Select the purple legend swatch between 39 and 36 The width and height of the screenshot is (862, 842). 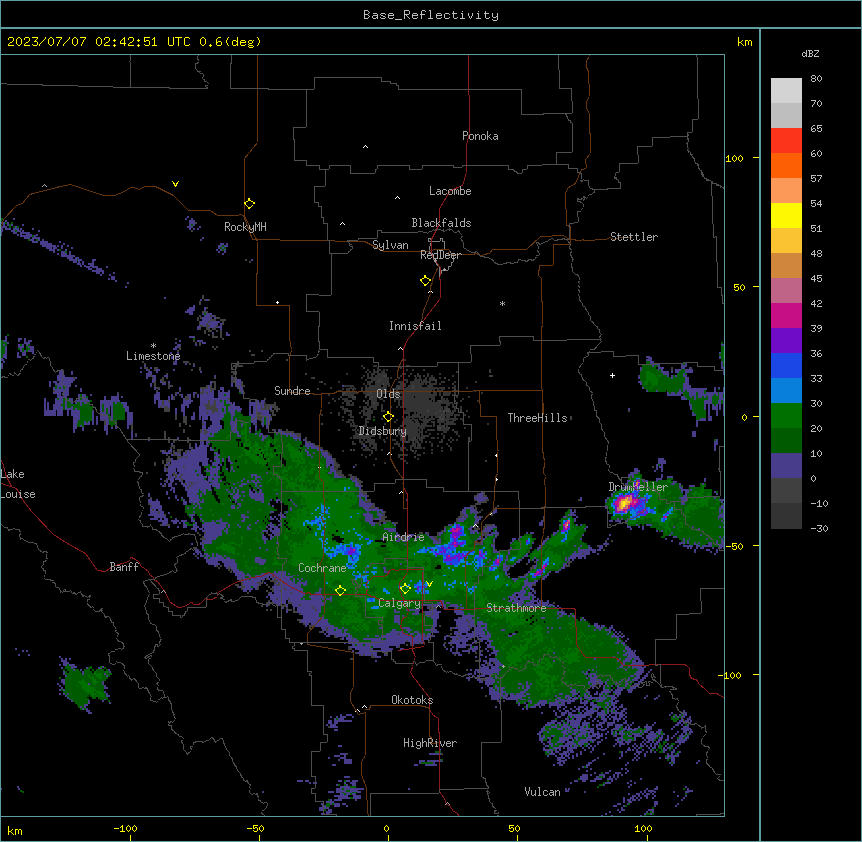786,341
